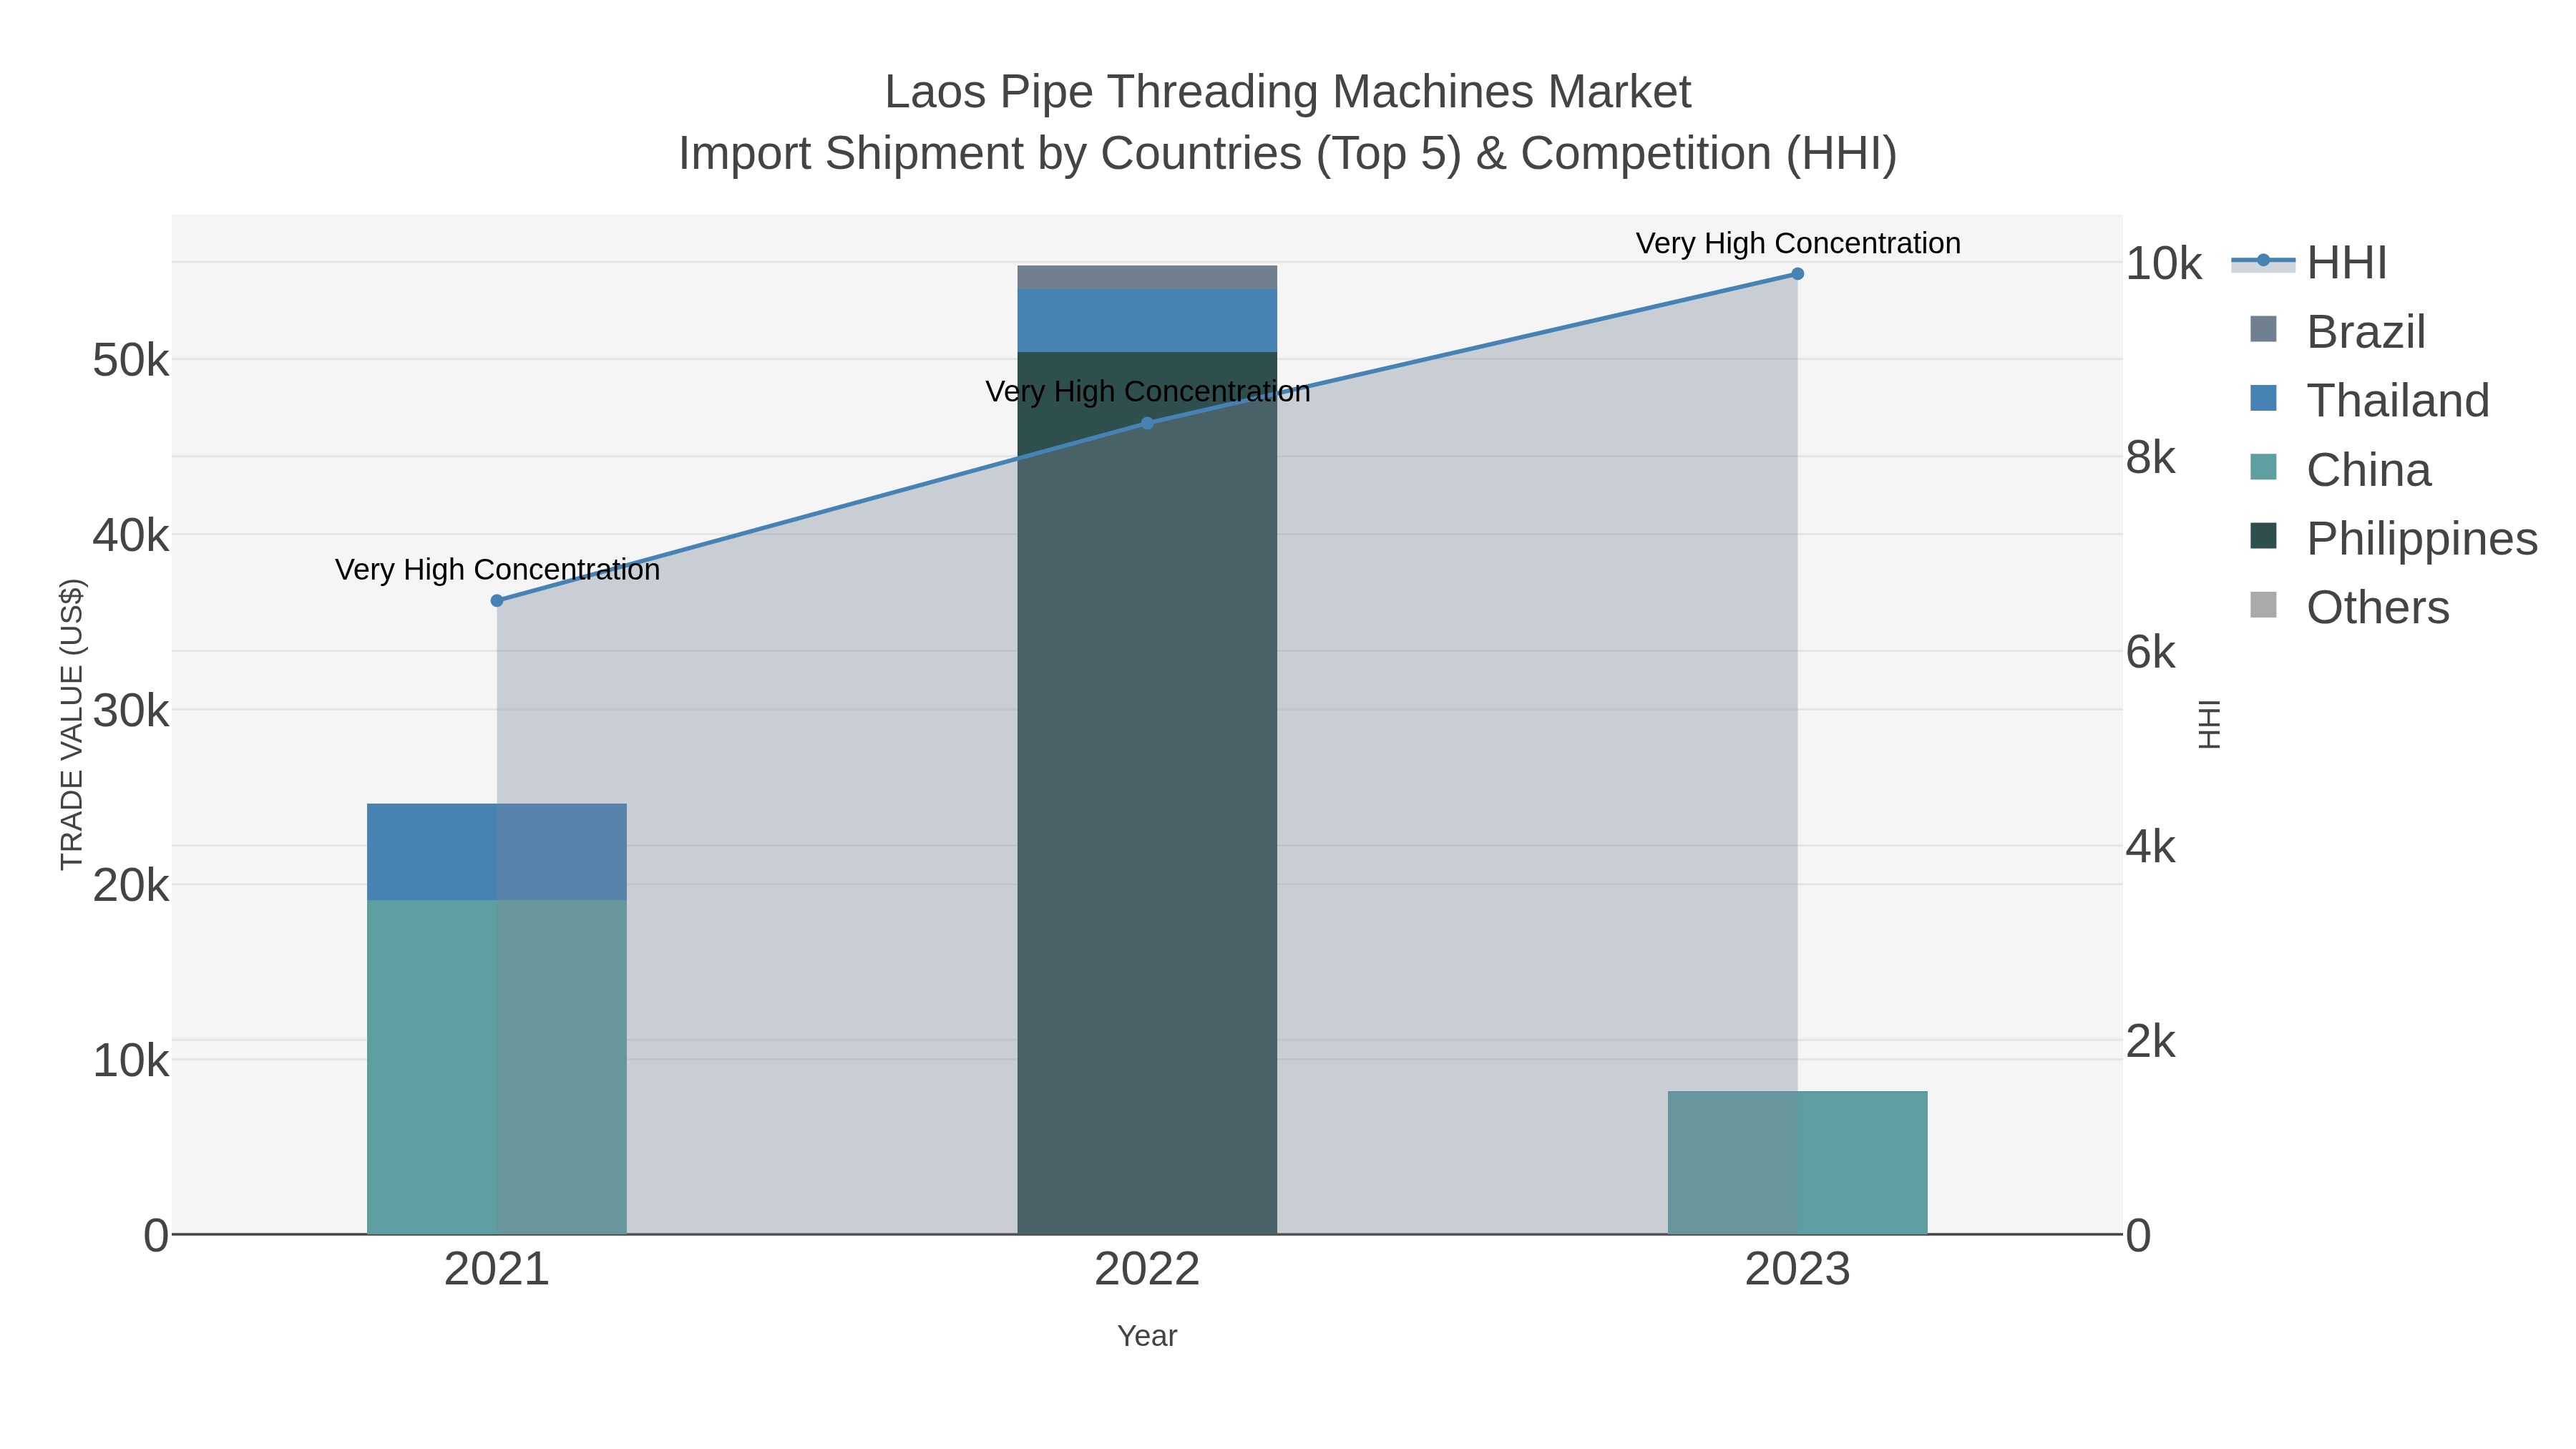Toggle China series in legend
This screenshot has width=2576, height=1449.
click(2340, 469)
